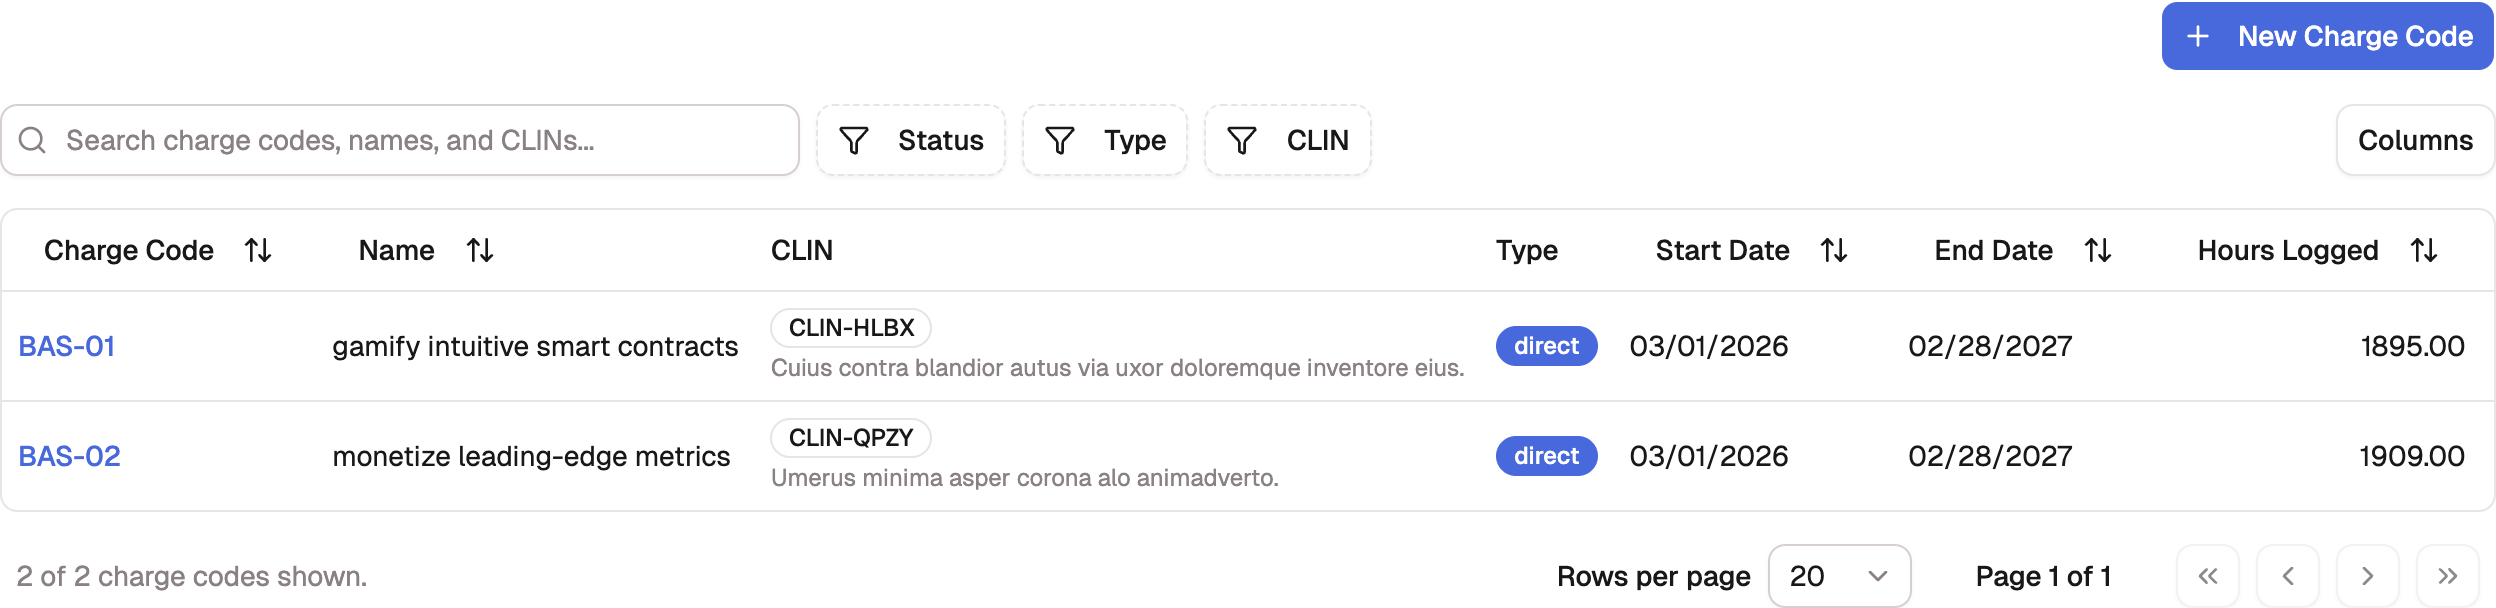Click Page 1 of 1 indicator
The width and height of the screenshot is (2496, 608).
coord(2043,576)
